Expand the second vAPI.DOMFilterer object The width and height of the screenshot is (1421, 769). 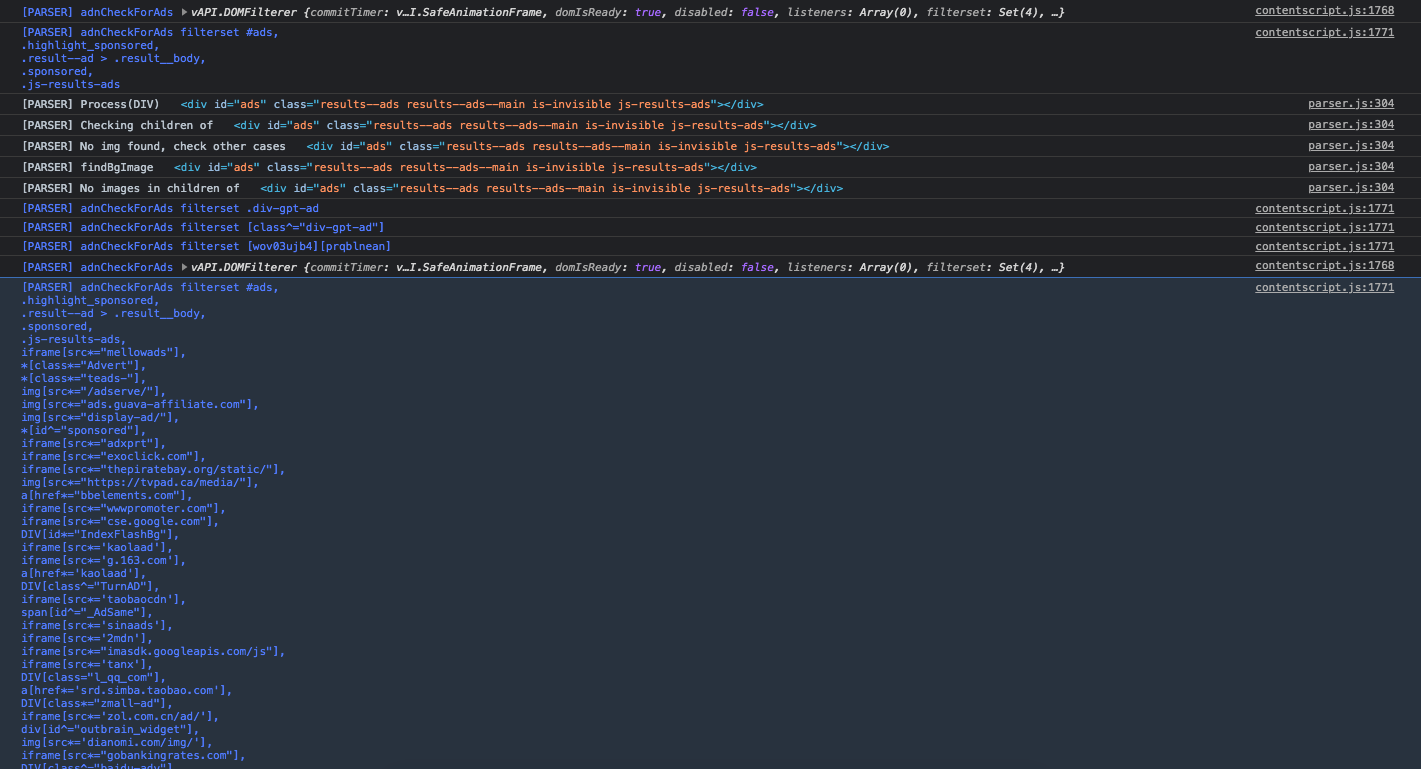(x=184, y=266)
